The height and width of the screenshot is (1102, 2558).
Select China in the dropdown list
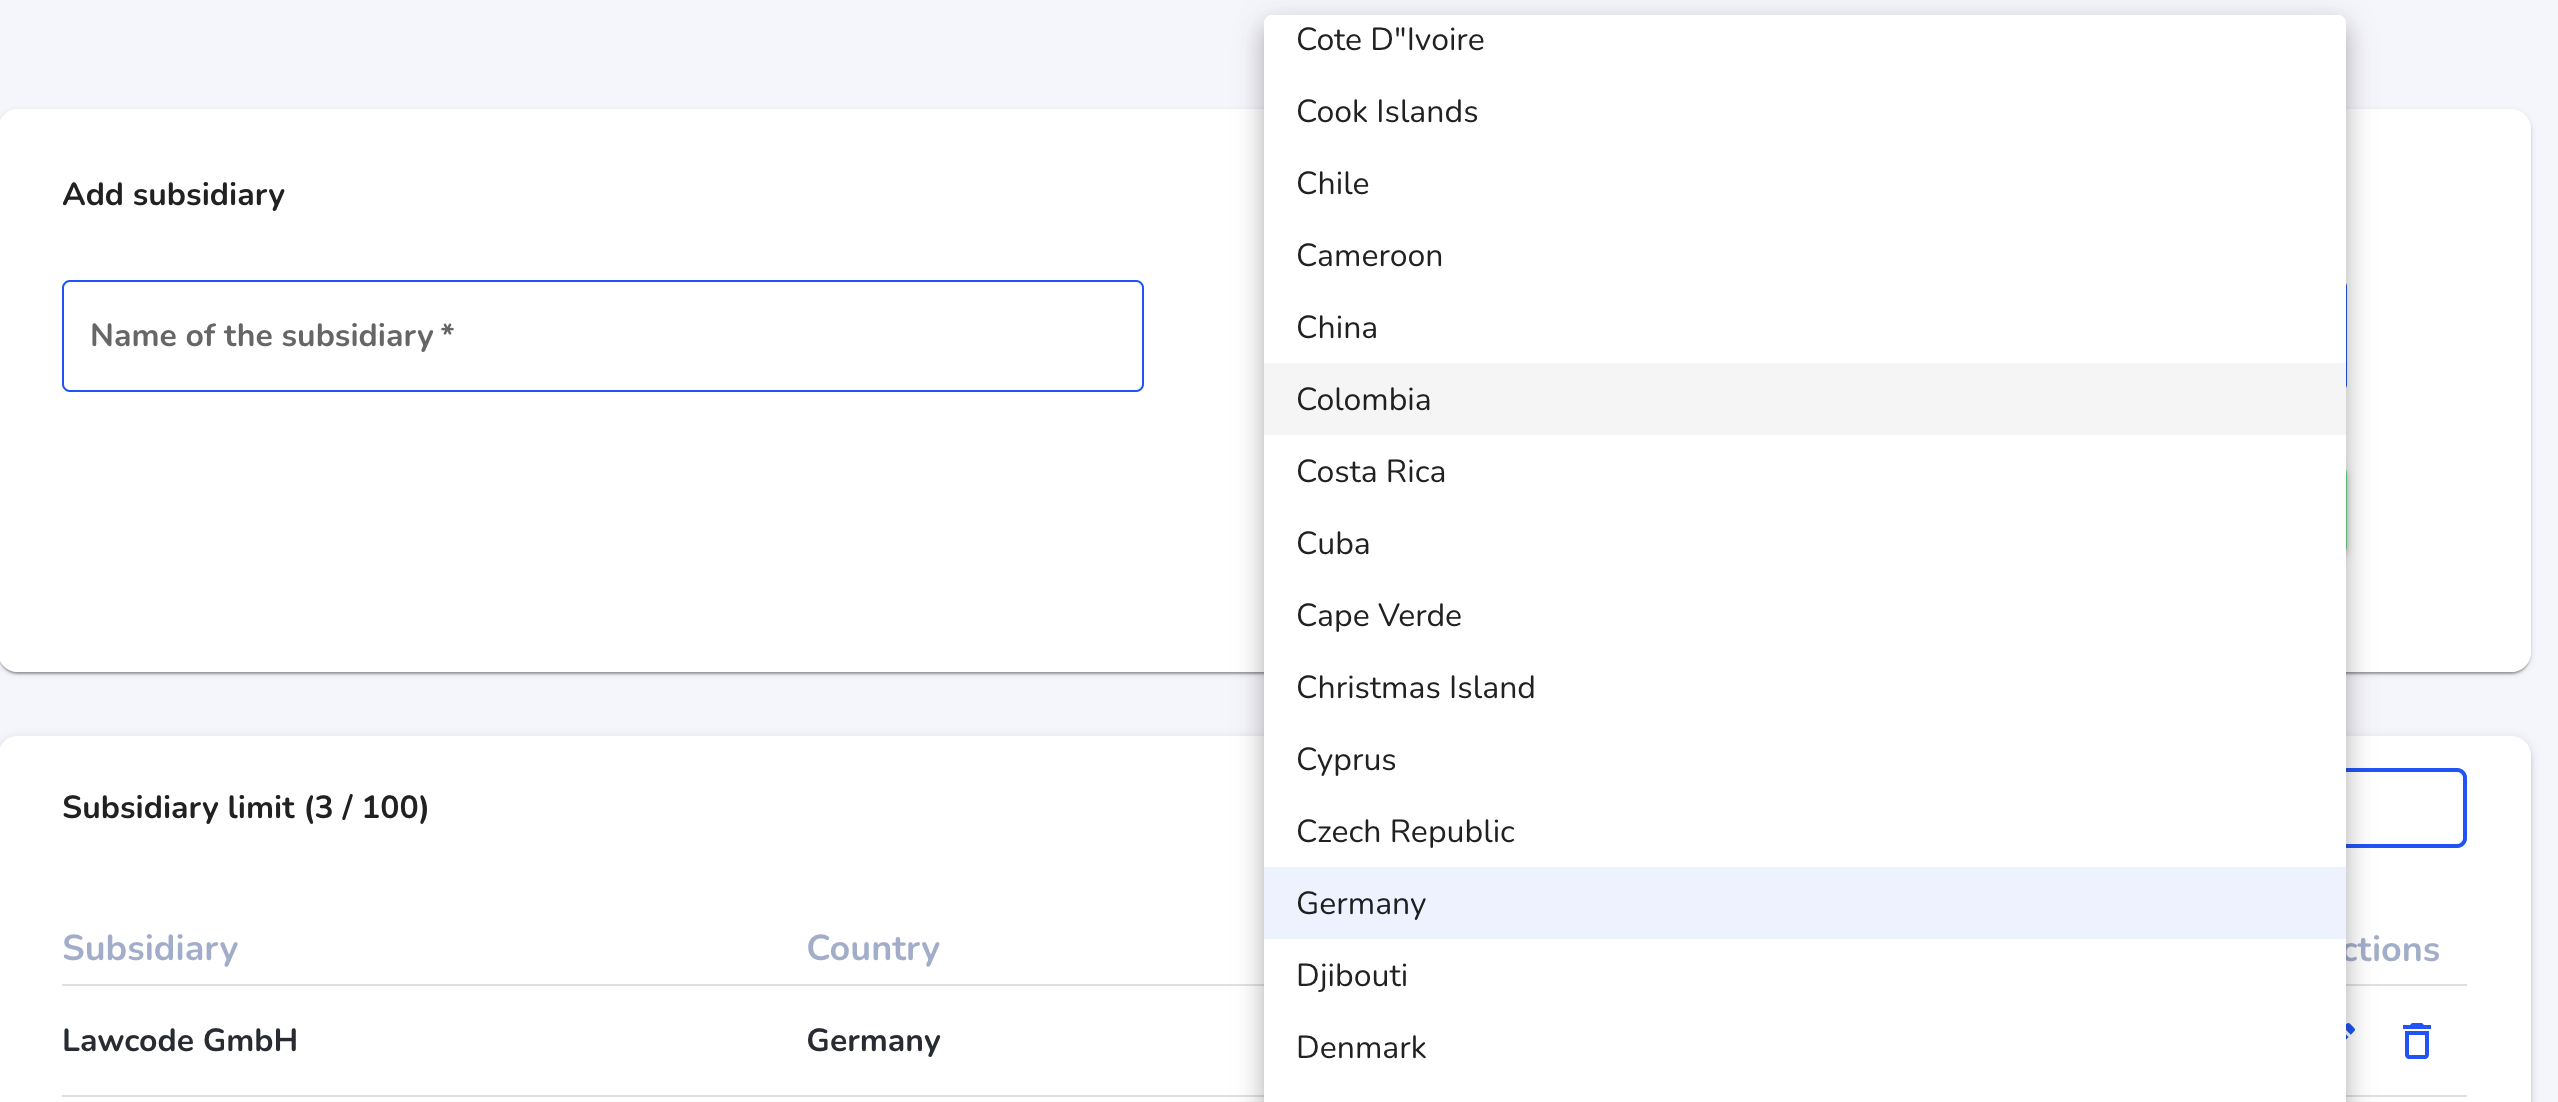coord(1804,327)
